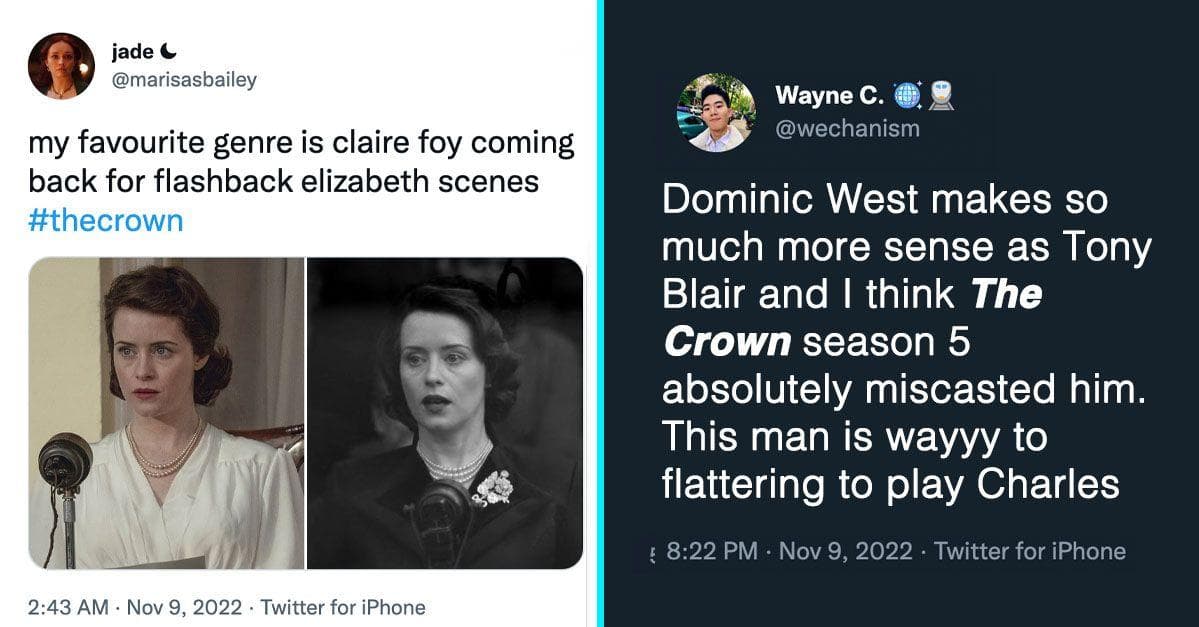Click Twitter for iPhone in jade's tweet
Viewport: 1199px width, 627px height.
[343, 607]
